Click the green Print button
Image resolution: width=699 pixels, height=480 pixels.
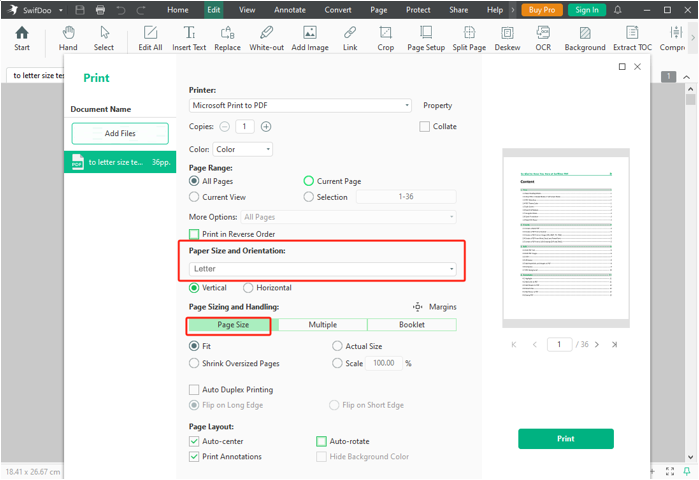(566, 439)
